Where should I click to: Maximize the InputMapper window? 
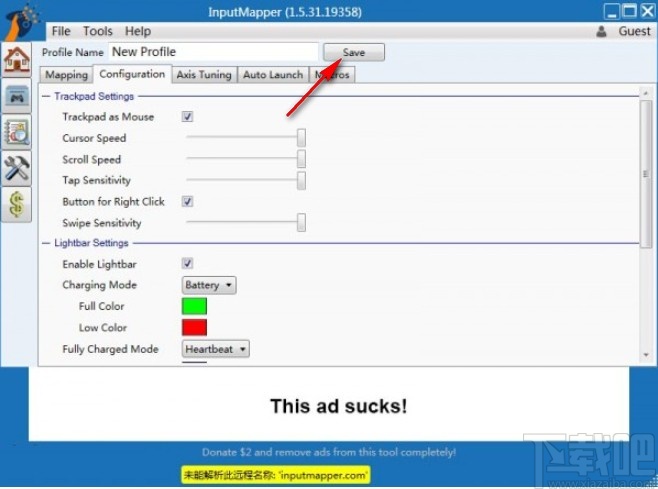(629, 11)
